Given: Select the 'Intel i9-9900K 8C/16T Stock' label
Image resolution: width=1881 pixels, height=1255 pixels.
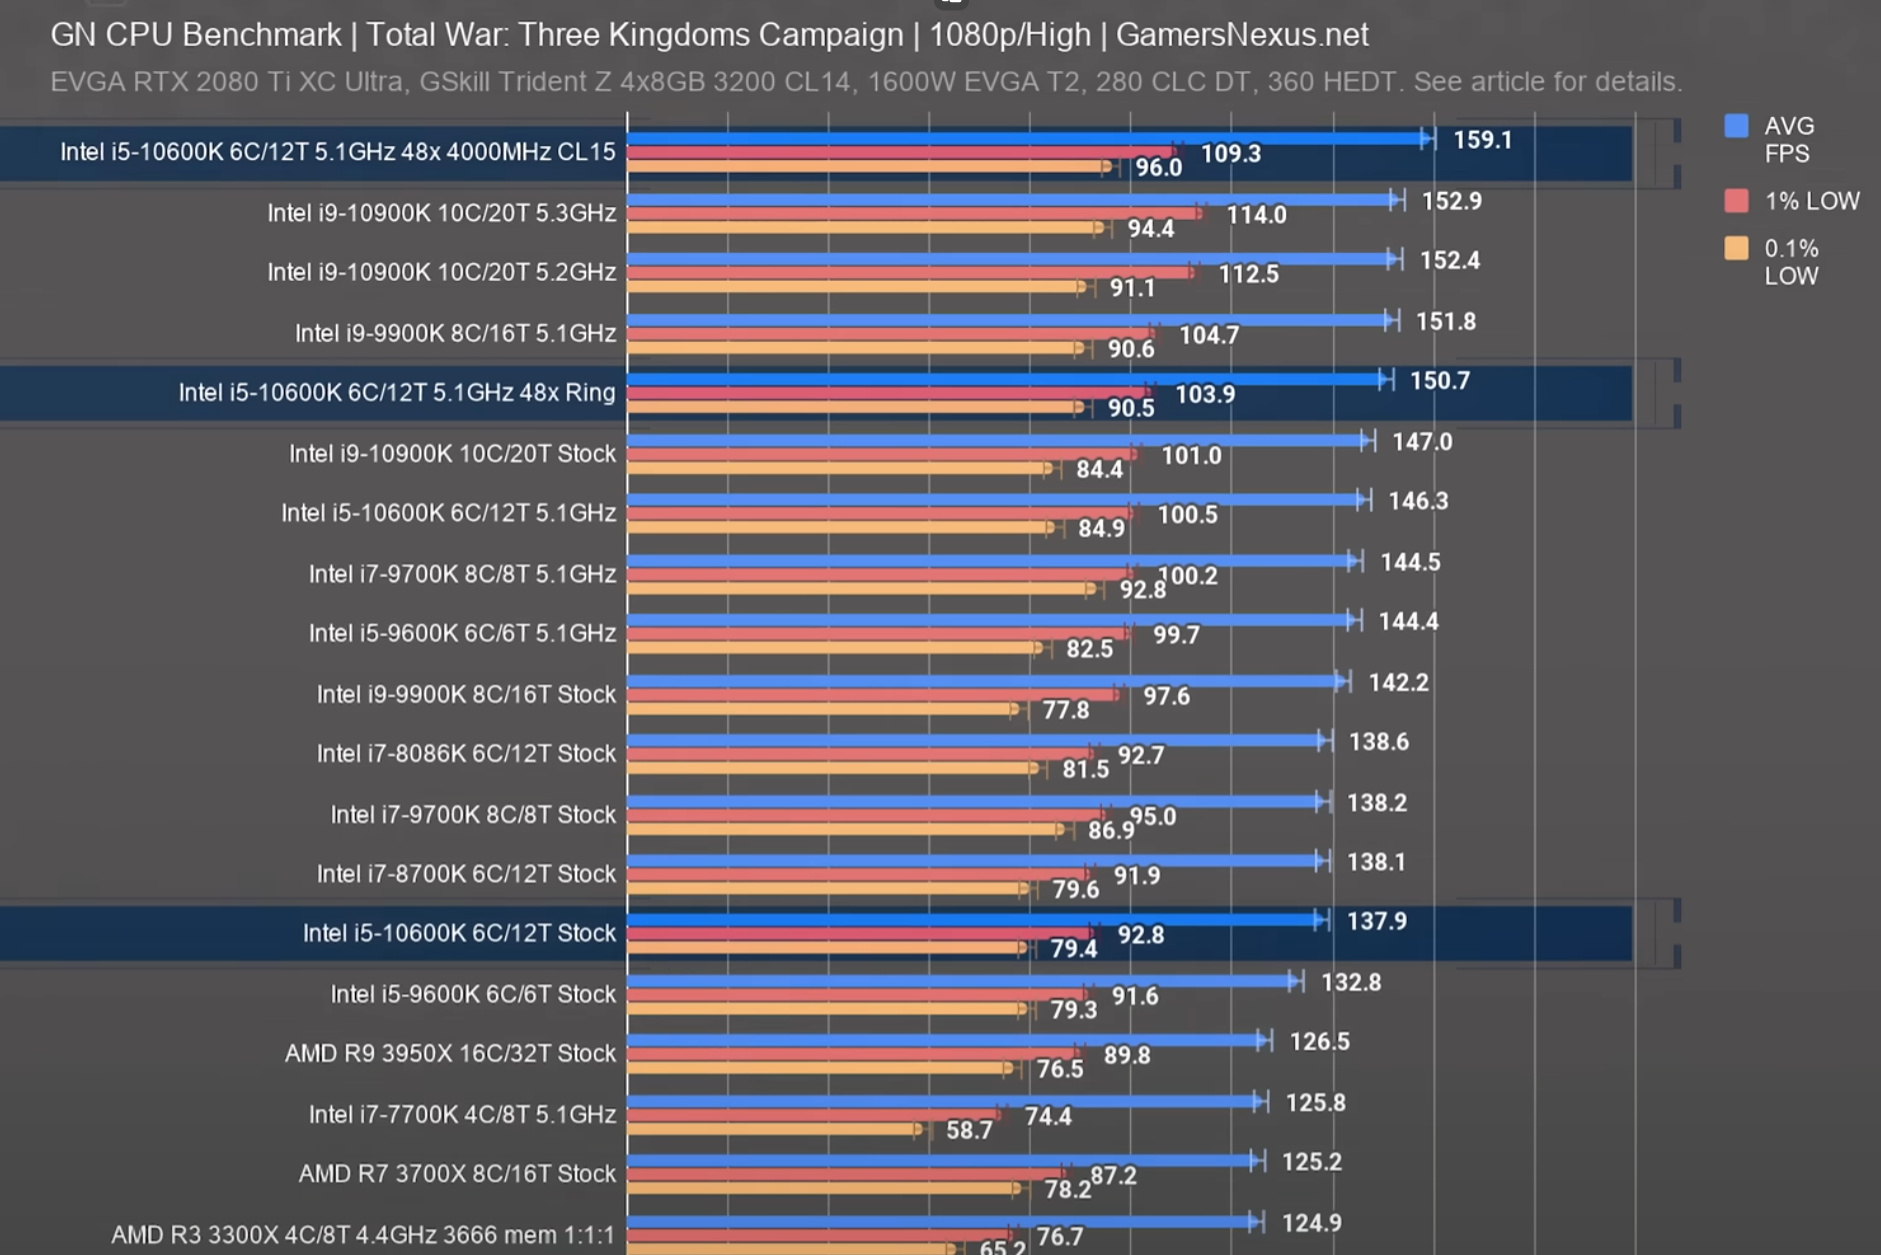Looking at the screenshot, I should (466, 694).
